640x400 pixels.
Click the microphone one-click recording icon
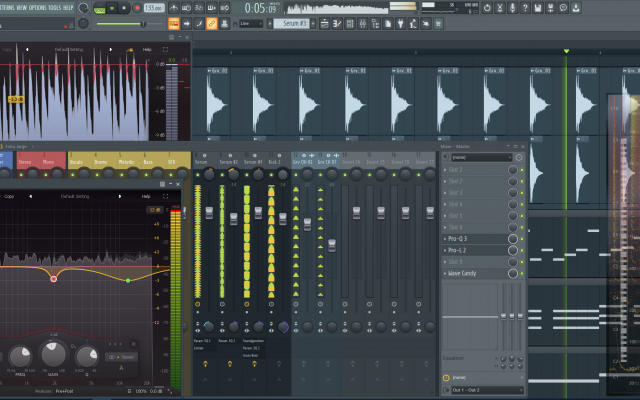coord(512,8)
